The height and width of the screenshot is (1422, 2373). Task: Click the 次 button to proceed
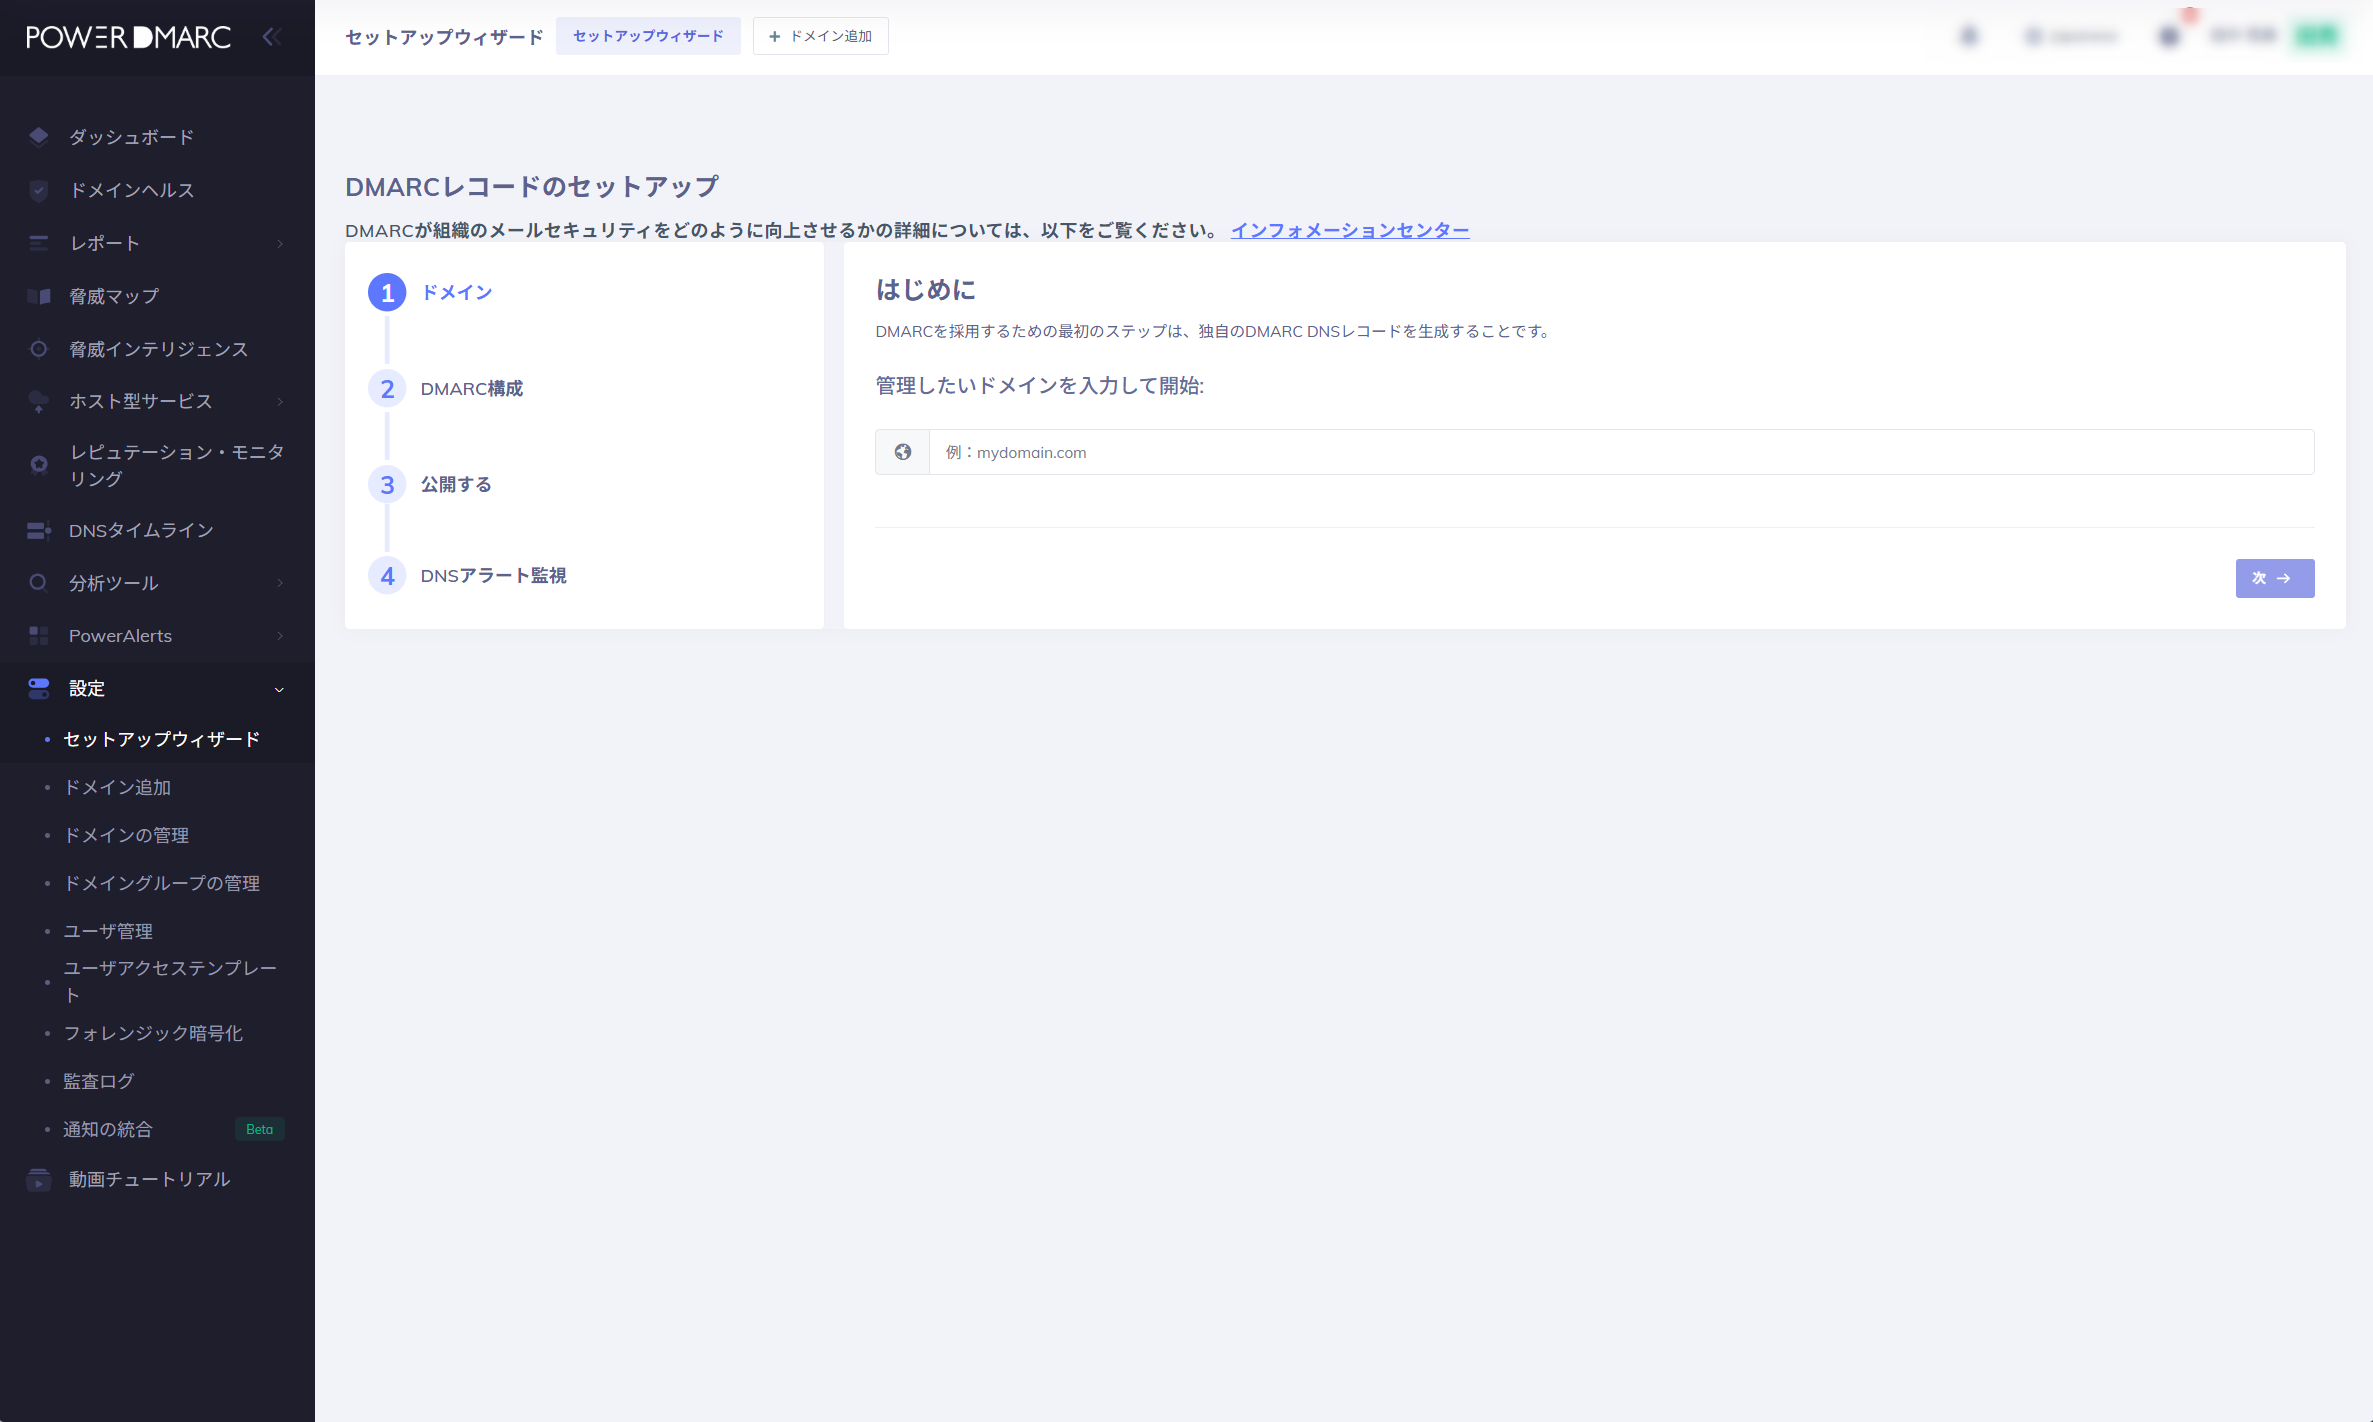[2274, 578]
